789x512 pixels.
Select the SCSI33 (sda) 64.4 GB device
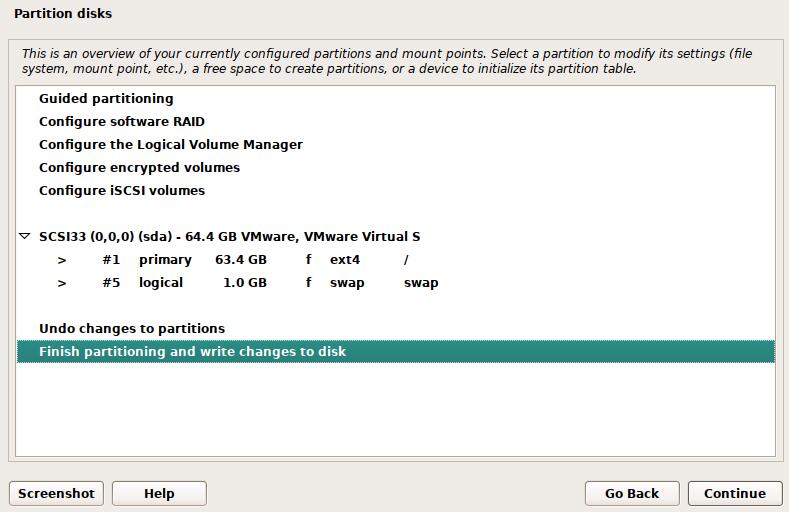(x=229, y=236)
